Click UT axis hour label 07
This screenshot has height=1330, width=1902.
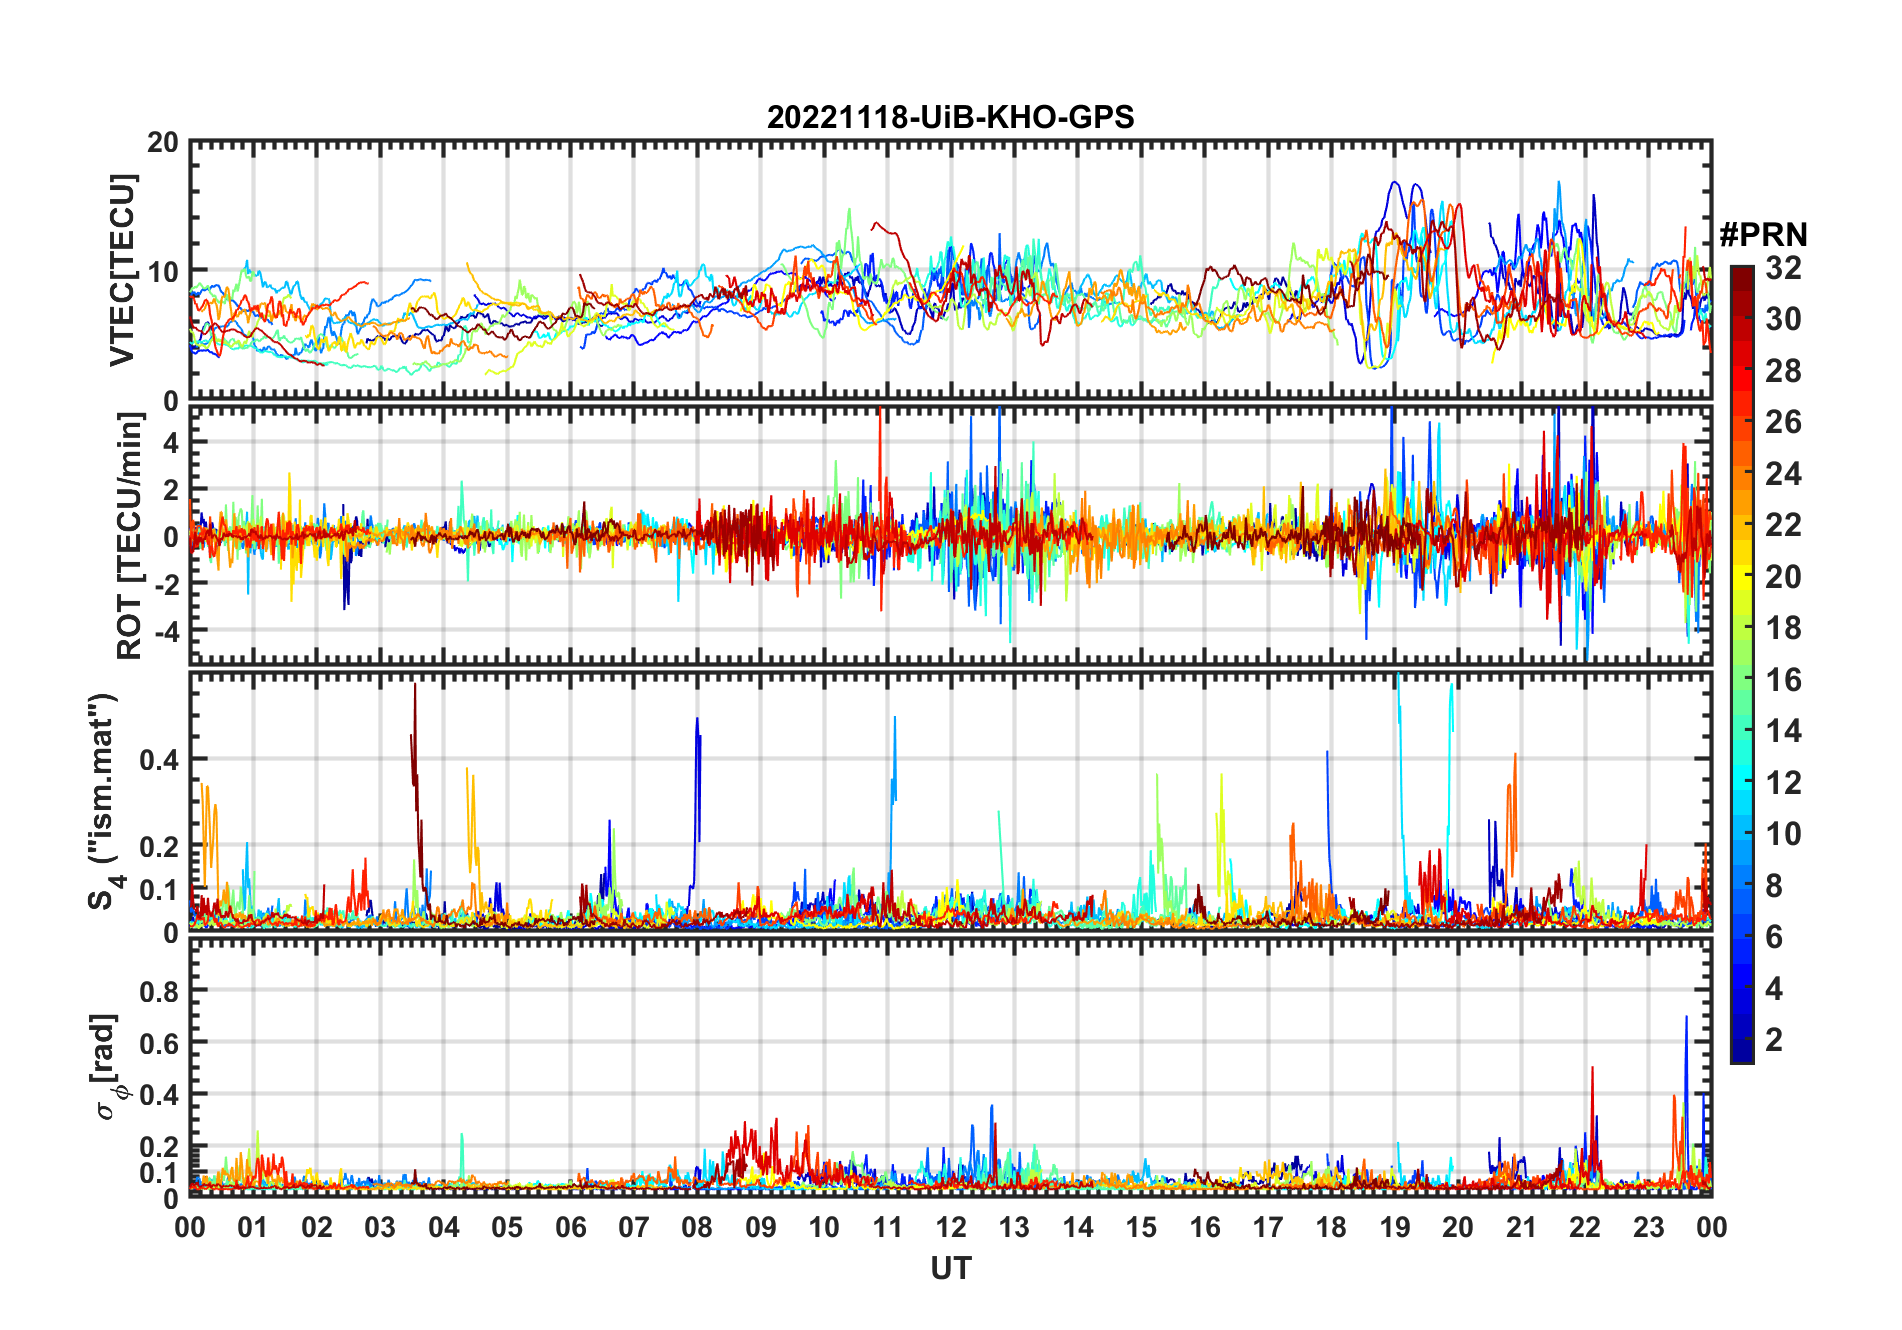tap(634, 1227)
